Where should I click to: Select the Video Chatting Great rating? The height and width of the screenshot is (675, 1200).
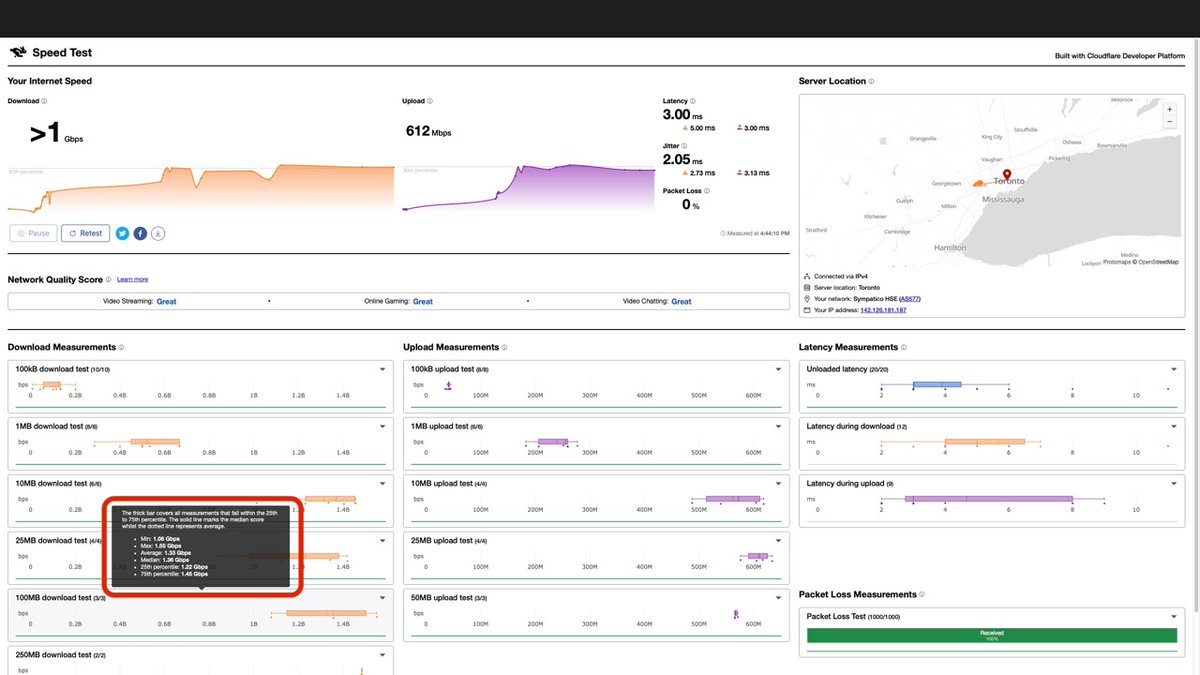681,300
